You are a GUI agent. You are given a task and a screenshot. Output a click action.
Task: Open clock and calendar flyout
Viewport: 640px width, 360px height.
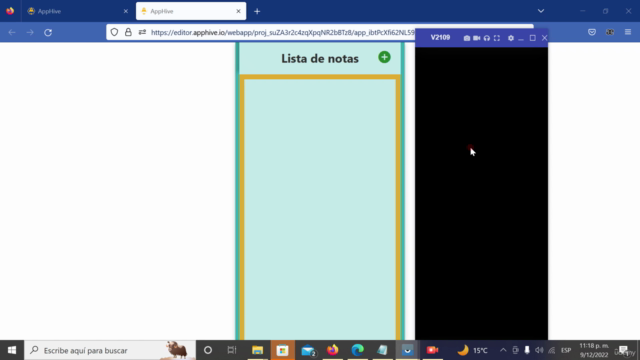pyautogui.click(x=594, y=350)
